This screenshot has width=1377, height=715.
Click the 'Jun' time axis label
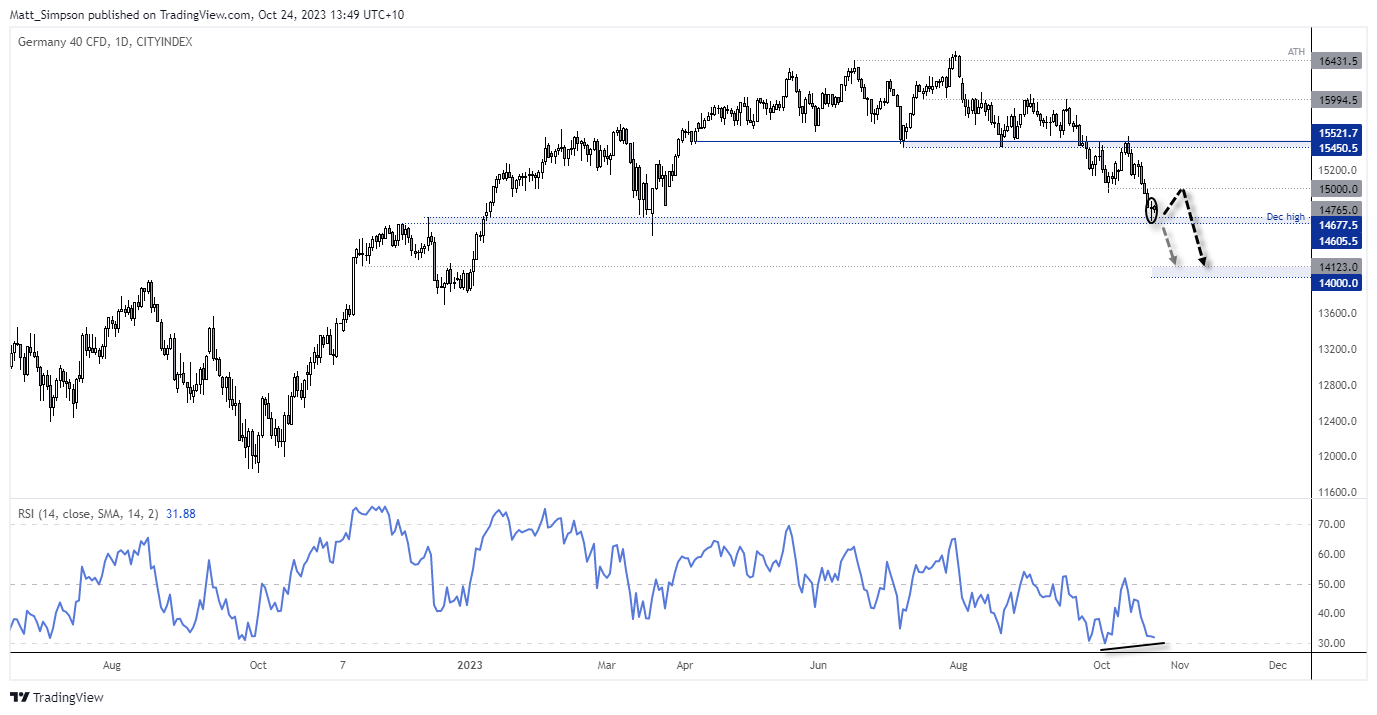818,664
